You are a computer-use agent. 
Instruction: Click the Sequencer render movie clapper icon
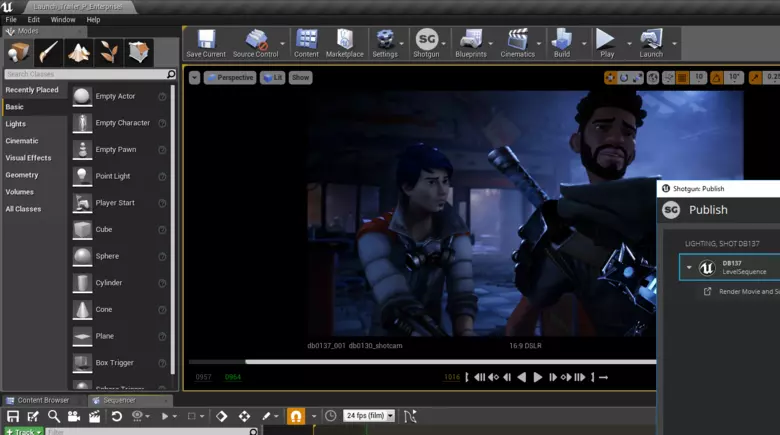[94, 416]
